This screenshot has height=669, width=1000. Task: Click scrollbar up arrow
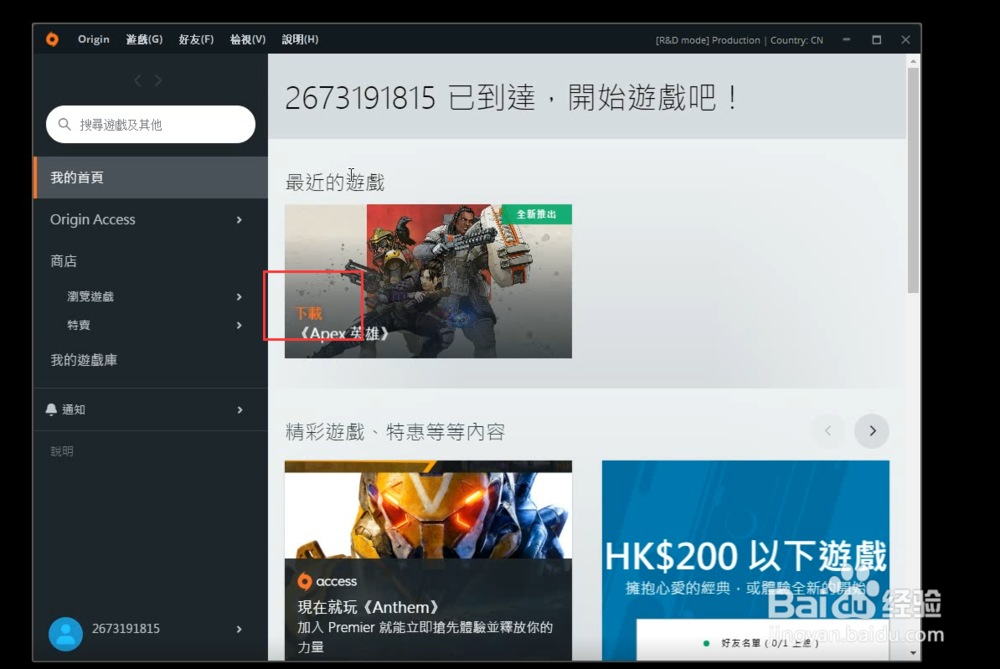click(913, 61)
